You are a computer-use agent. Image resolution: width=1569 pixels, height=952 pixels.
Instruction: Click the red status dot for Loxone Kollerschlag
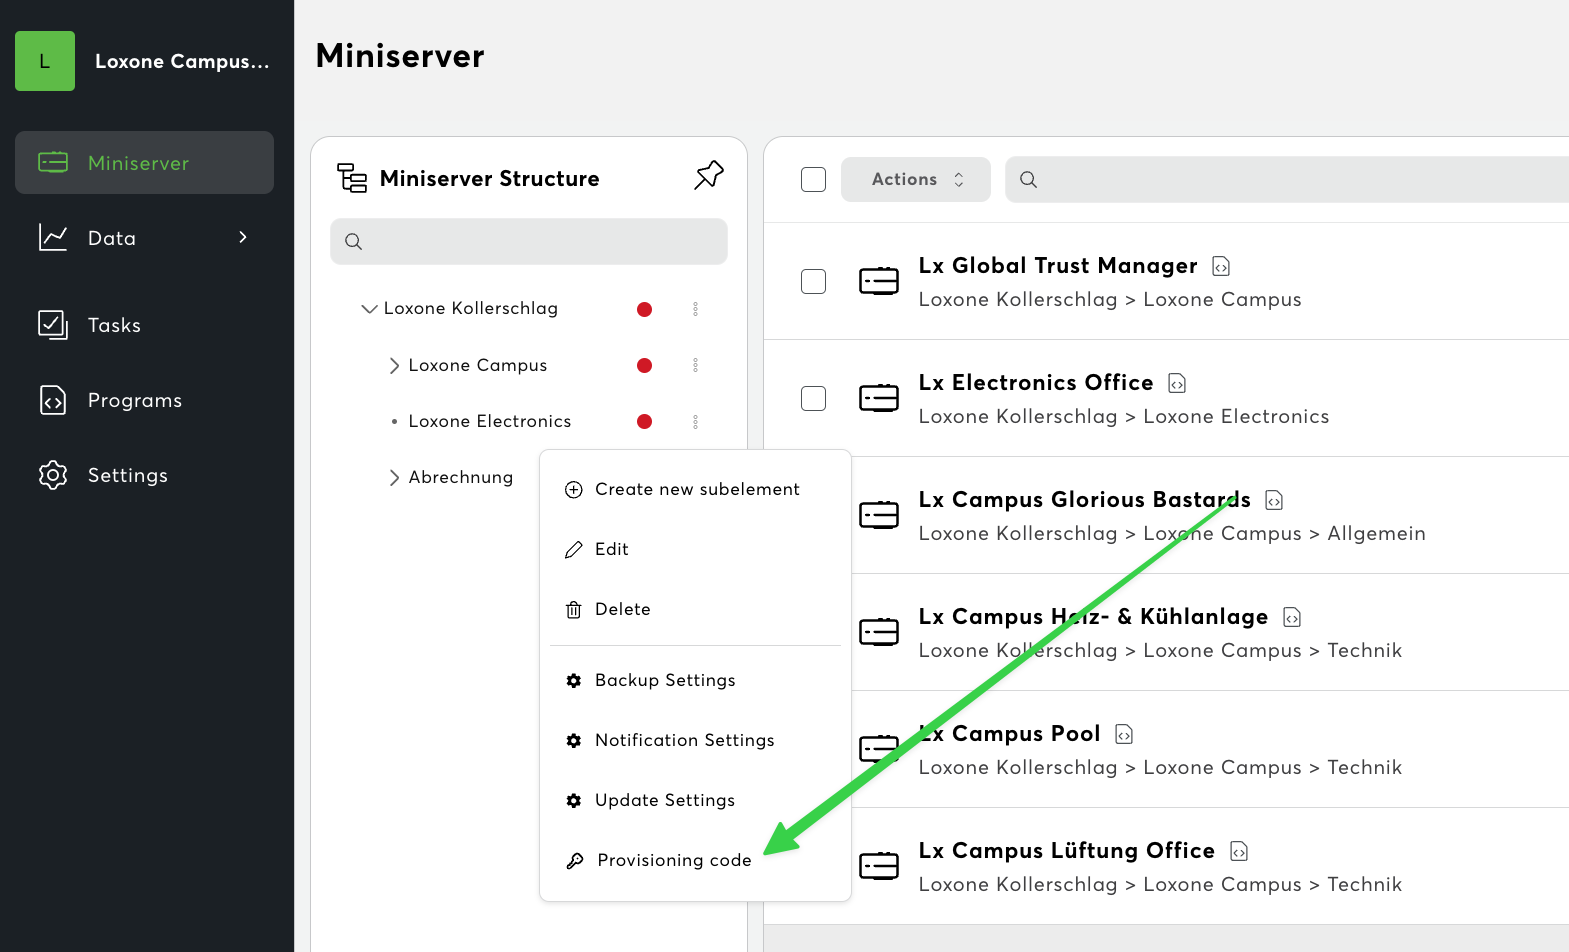click(644, 309)
